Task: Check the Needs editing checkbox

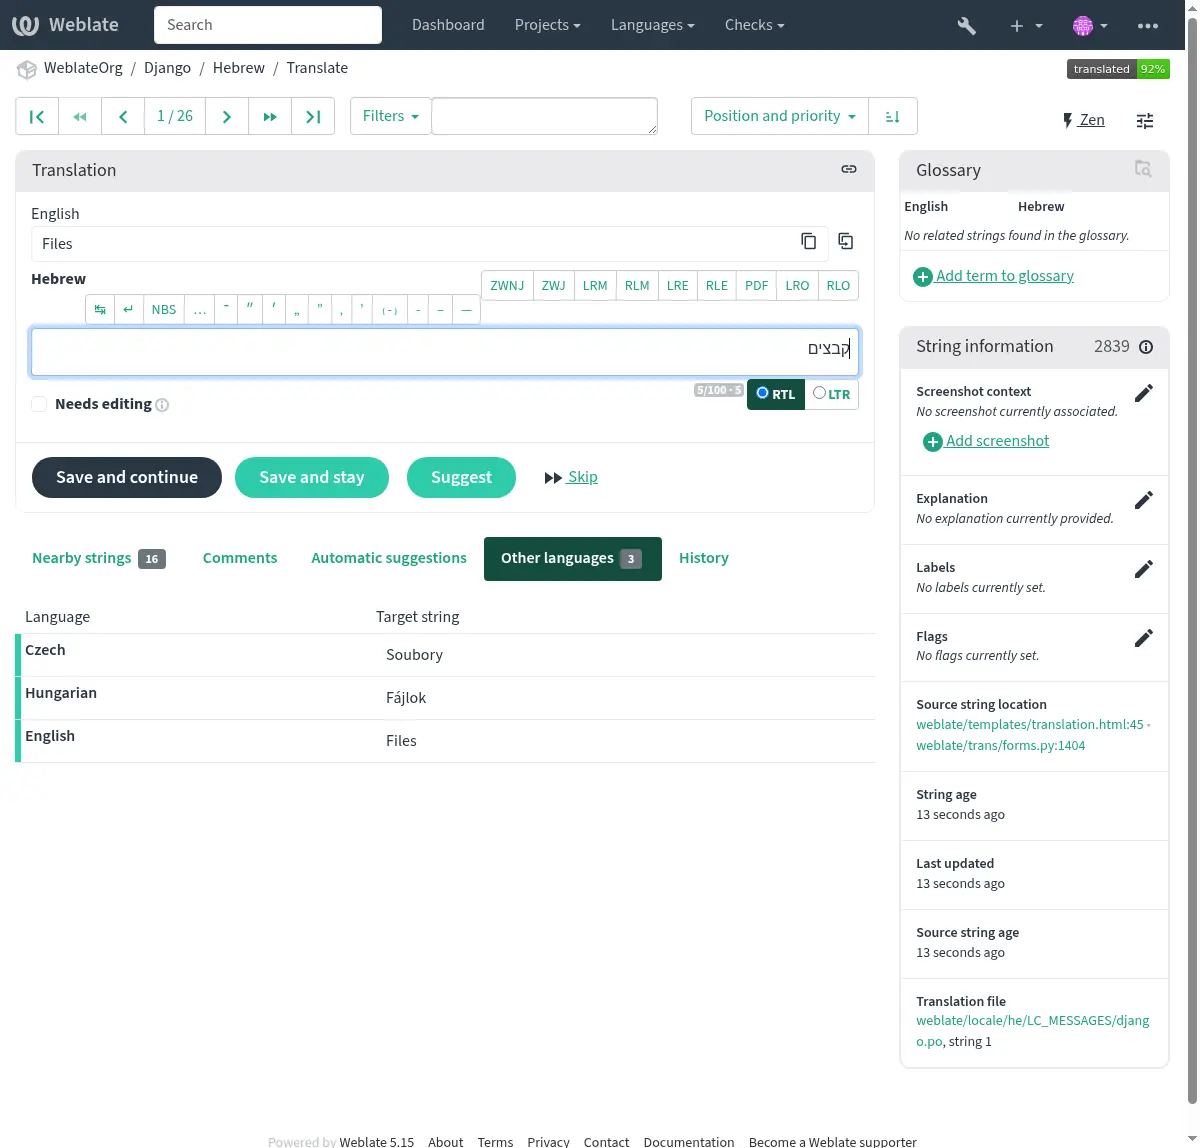Action: [x=39, y=404]
